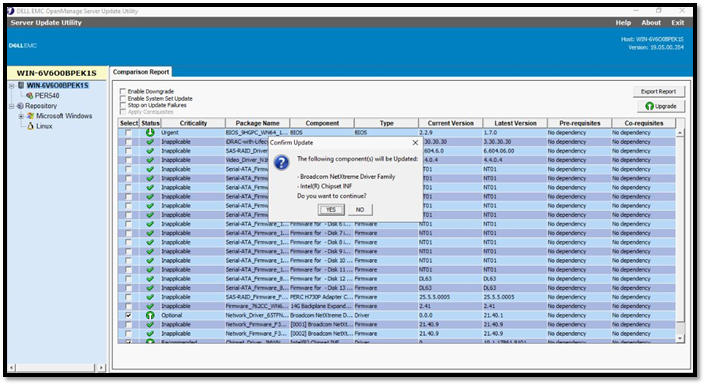Select the WIN-6V6O0BPEK1S host in tree
The image size is (706, 386).
[57, 86]
